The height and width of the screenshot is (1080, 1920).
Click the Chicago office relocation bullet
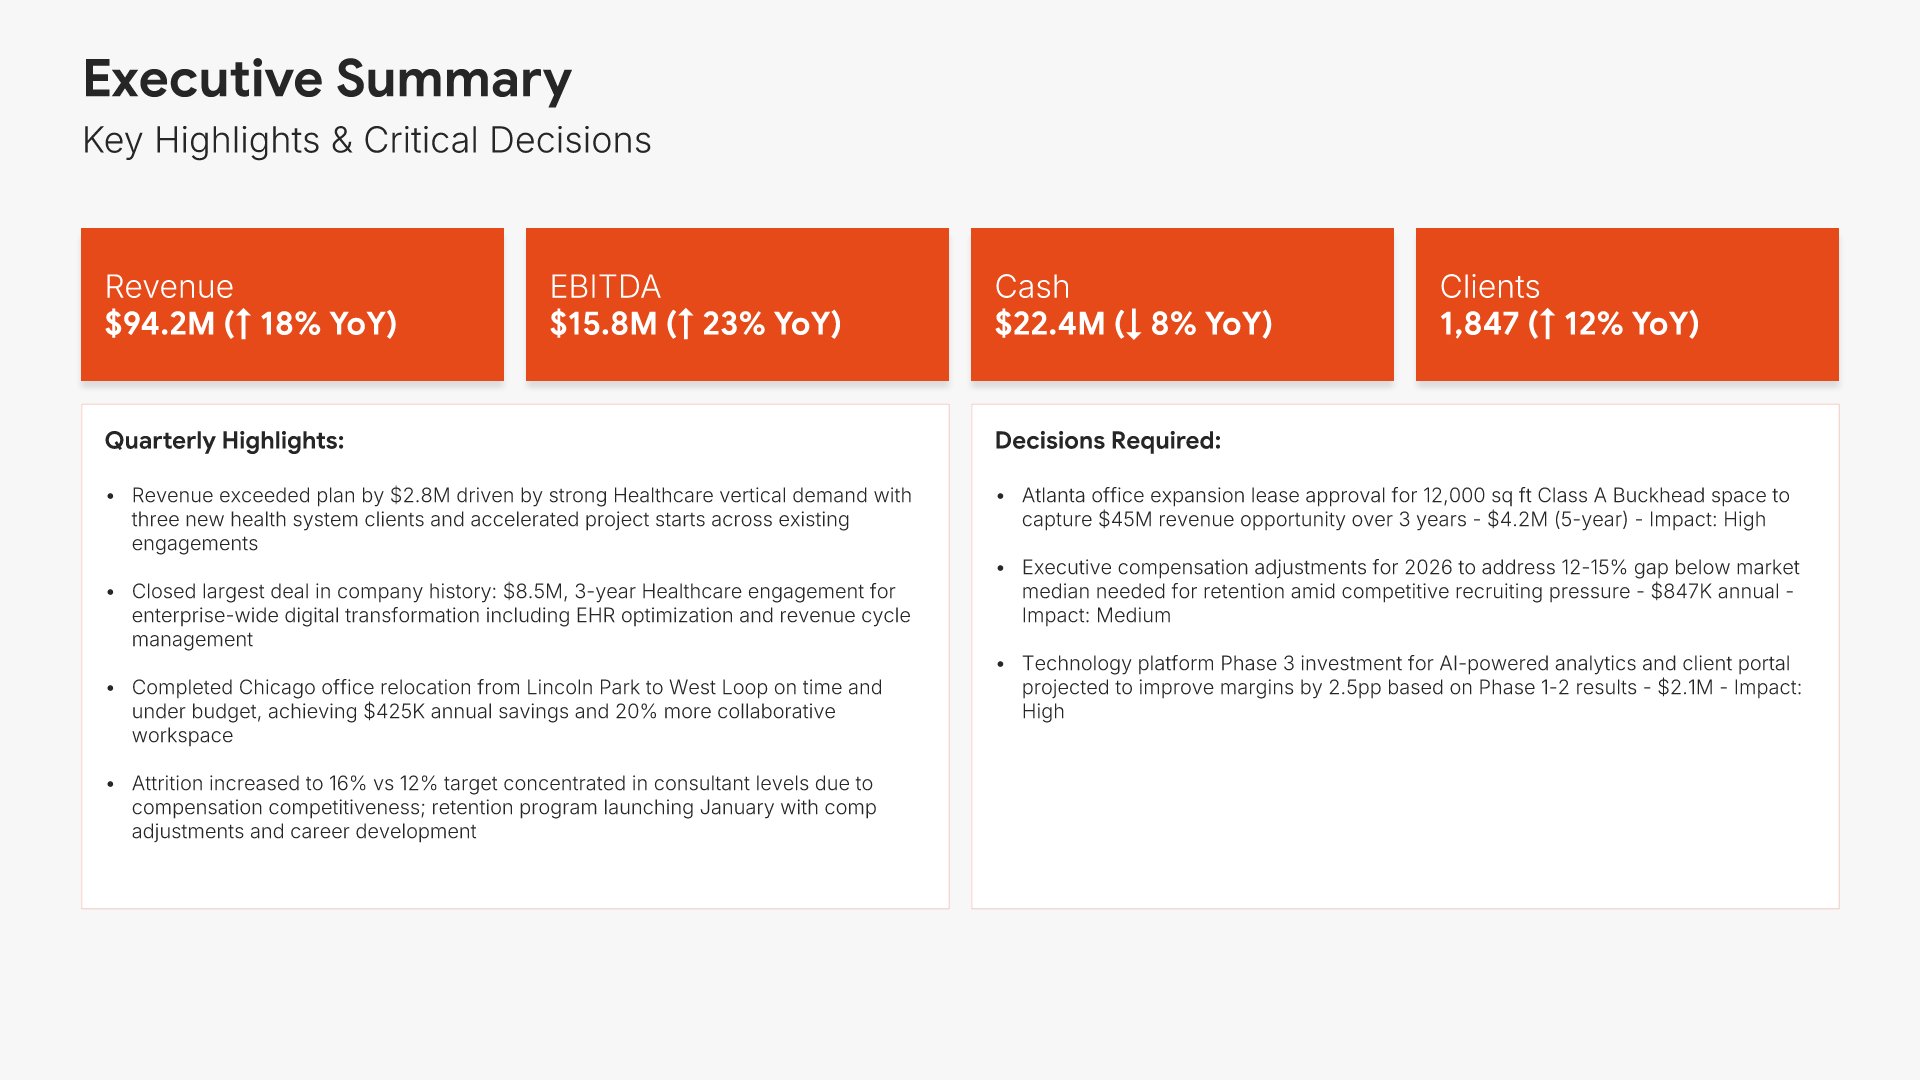(x=506, y=711)
